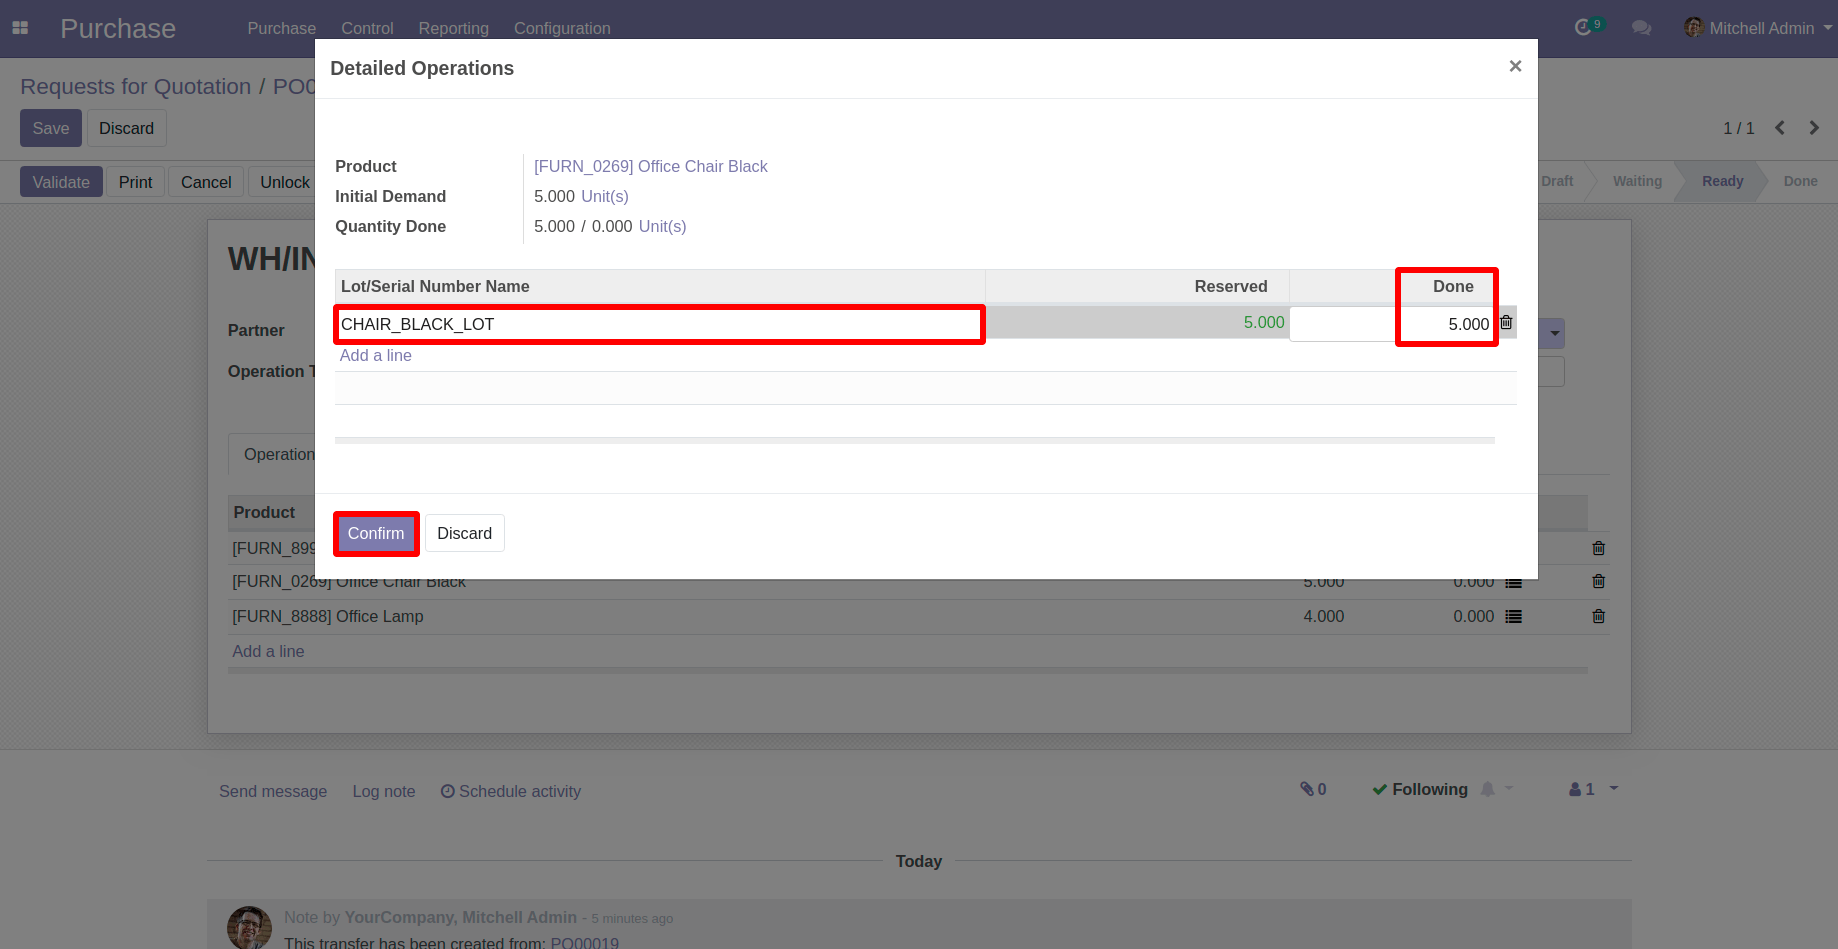Click Send message in chatter
This screenshot has width=1838, height=949.
(x=273, y=791)
